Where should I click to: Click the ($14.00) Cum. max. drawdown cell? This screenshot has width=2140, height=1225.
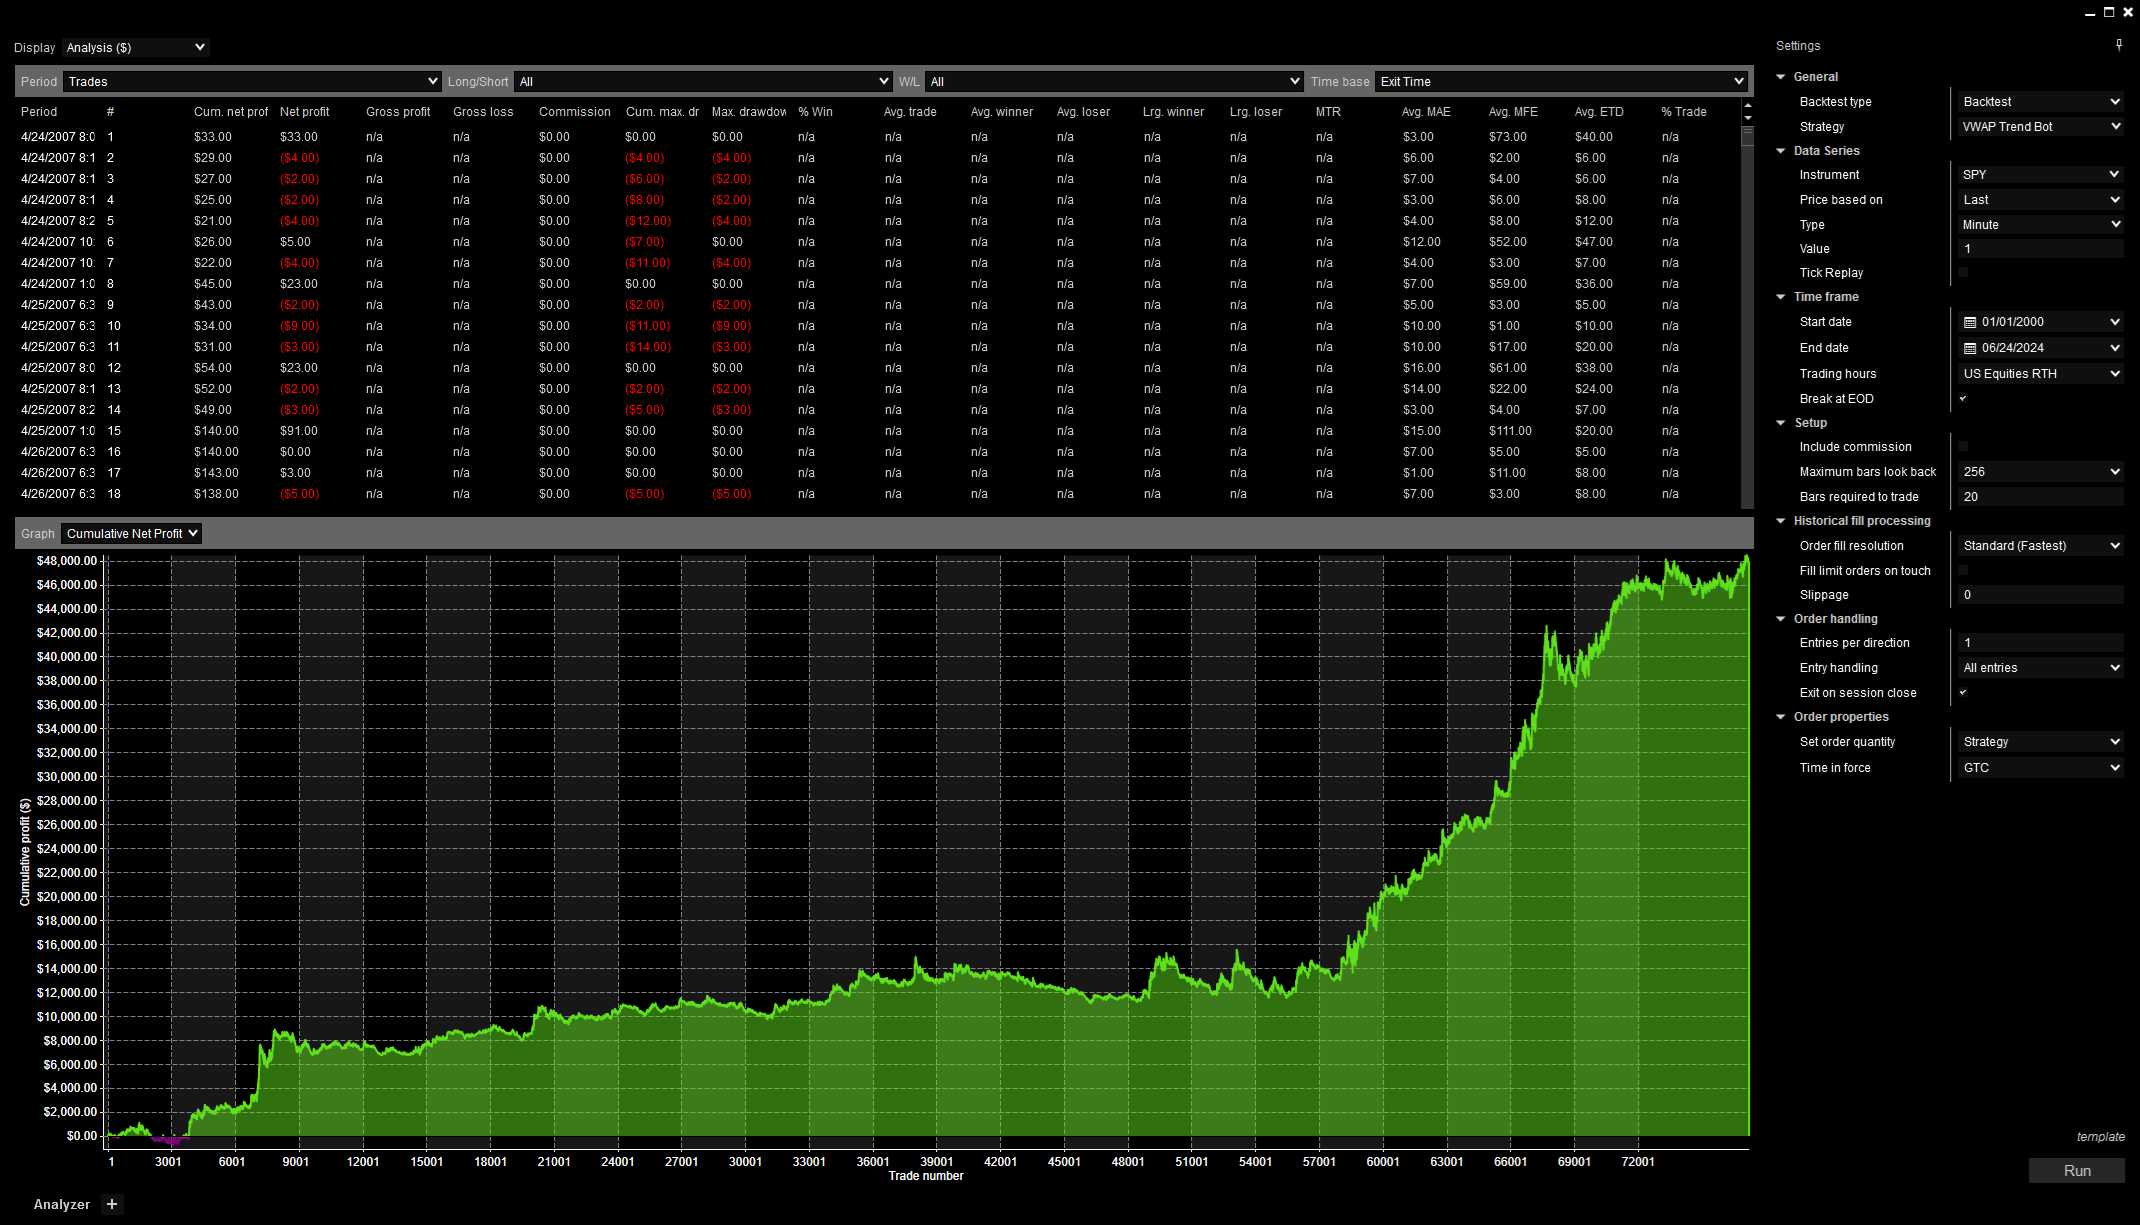(648, 347)
